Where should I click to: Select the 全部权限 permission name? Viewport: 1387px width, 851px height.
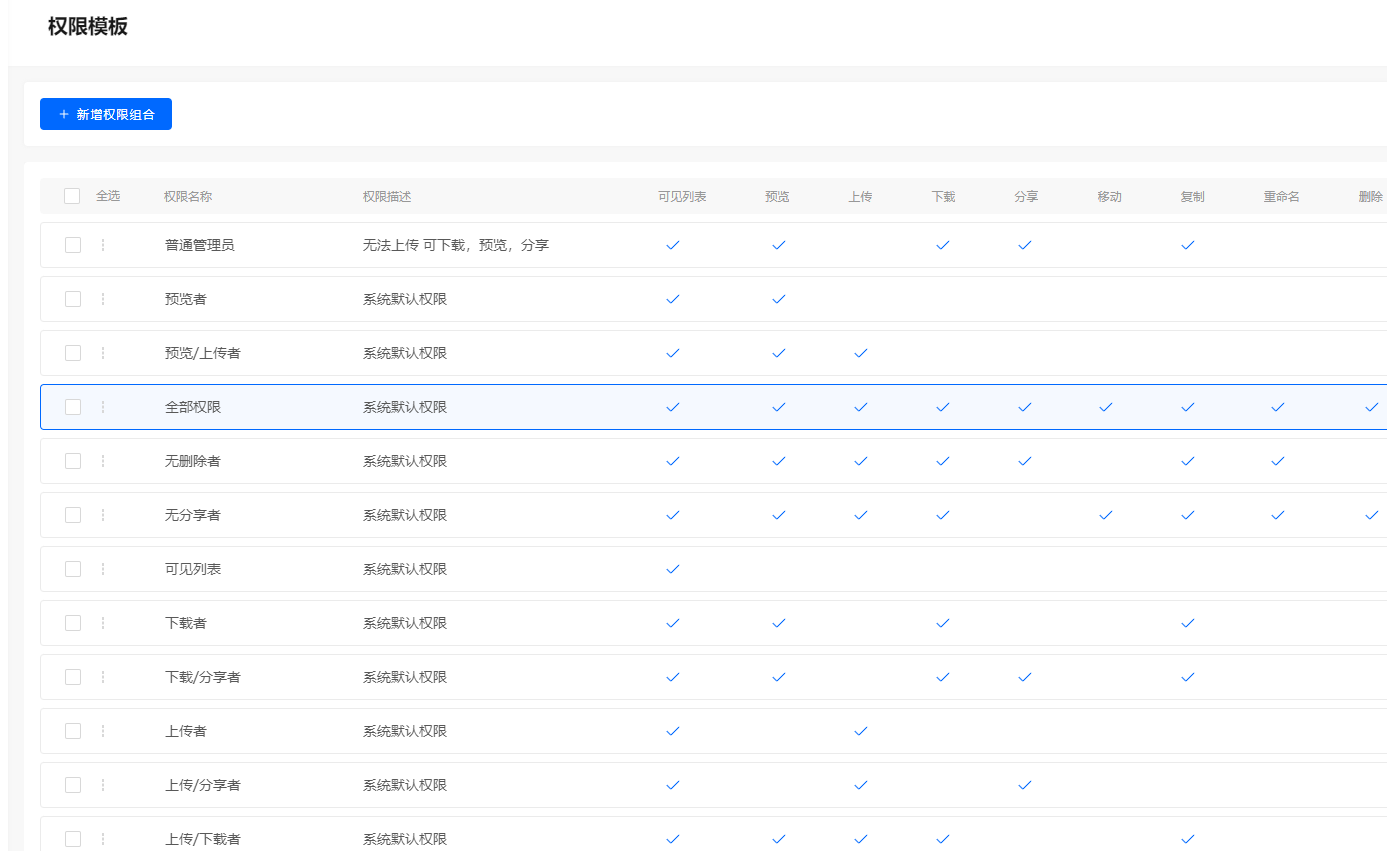[x=193, y=407]
